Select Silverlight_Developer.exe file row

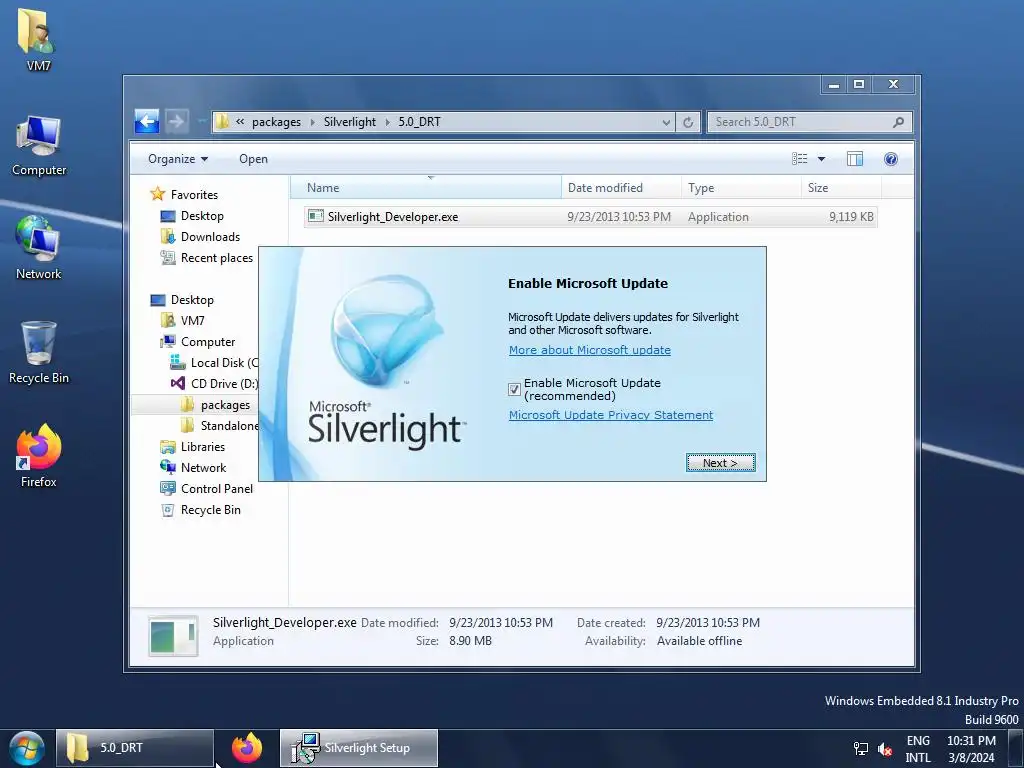click(590, 217)
